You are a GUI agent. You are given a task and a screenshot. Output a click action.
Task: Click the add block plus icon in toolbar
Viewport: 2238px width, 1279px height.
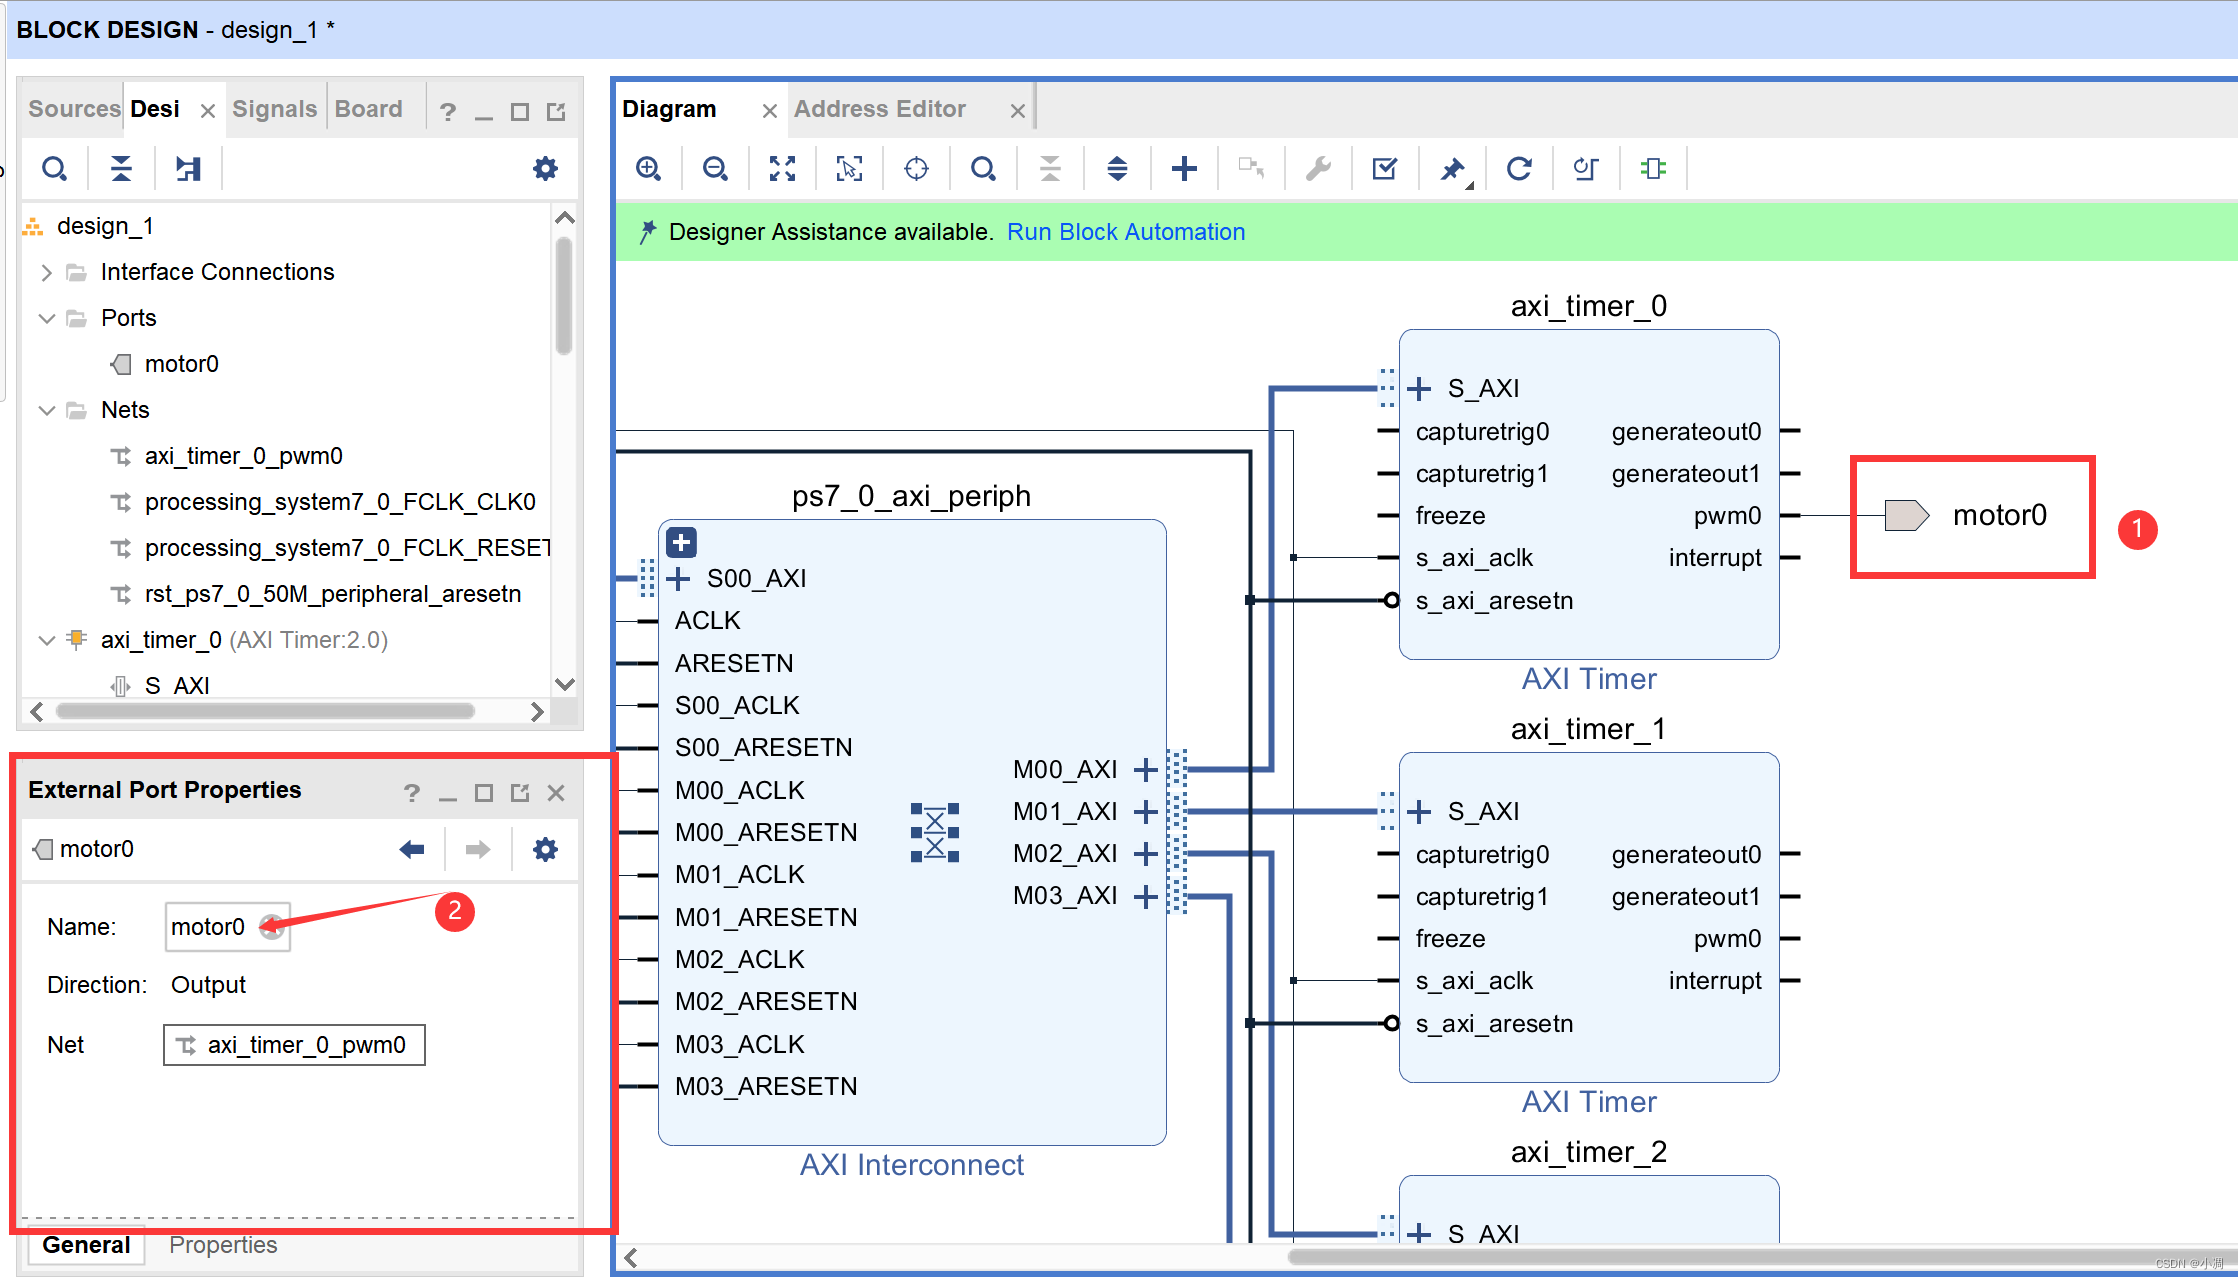tap(1182, 169)
